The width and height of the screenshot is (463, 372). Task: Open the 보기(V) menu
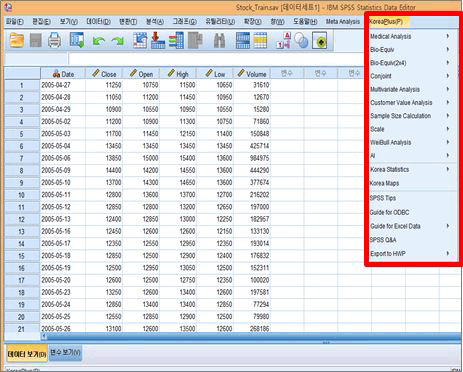(69, 22)
